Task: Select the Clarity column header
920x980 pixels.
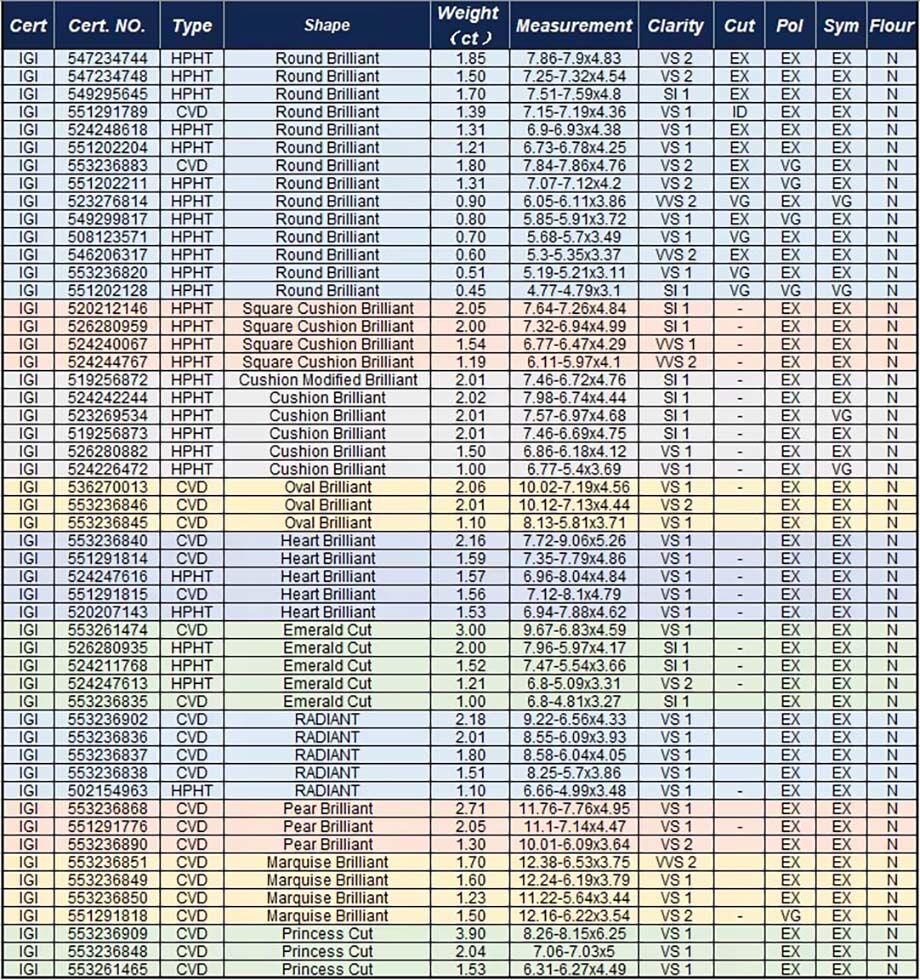Action: pos(676,26)
